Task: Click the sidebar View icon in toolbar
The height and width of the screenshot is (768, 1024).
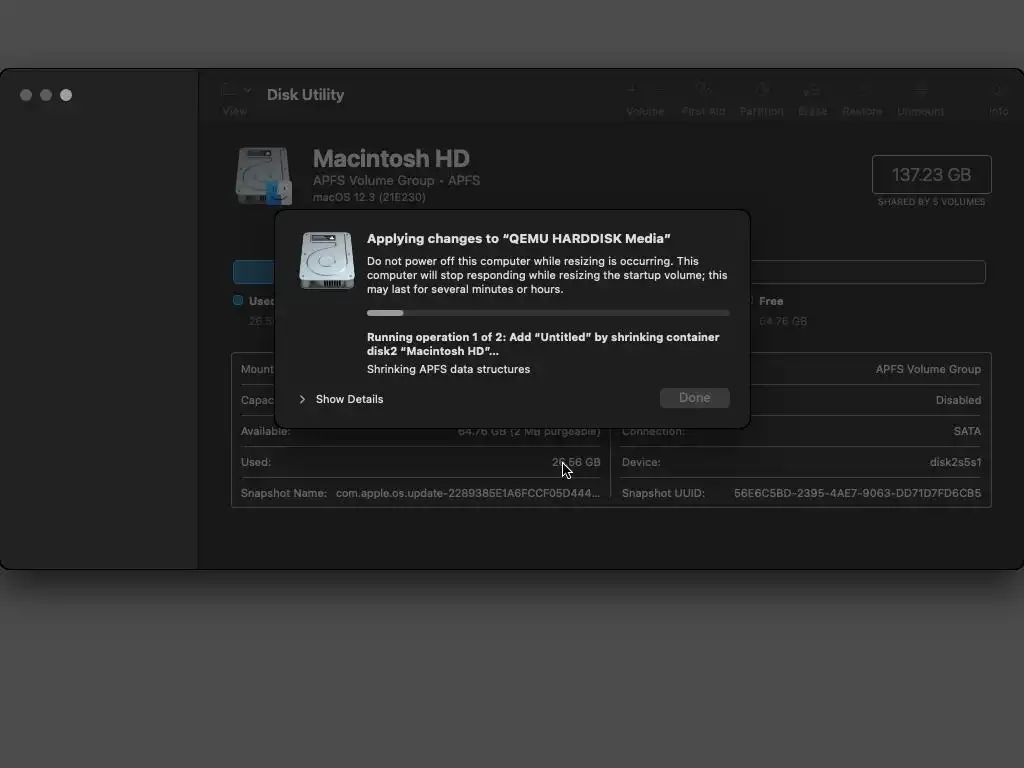Action: [x=229, y=90]
